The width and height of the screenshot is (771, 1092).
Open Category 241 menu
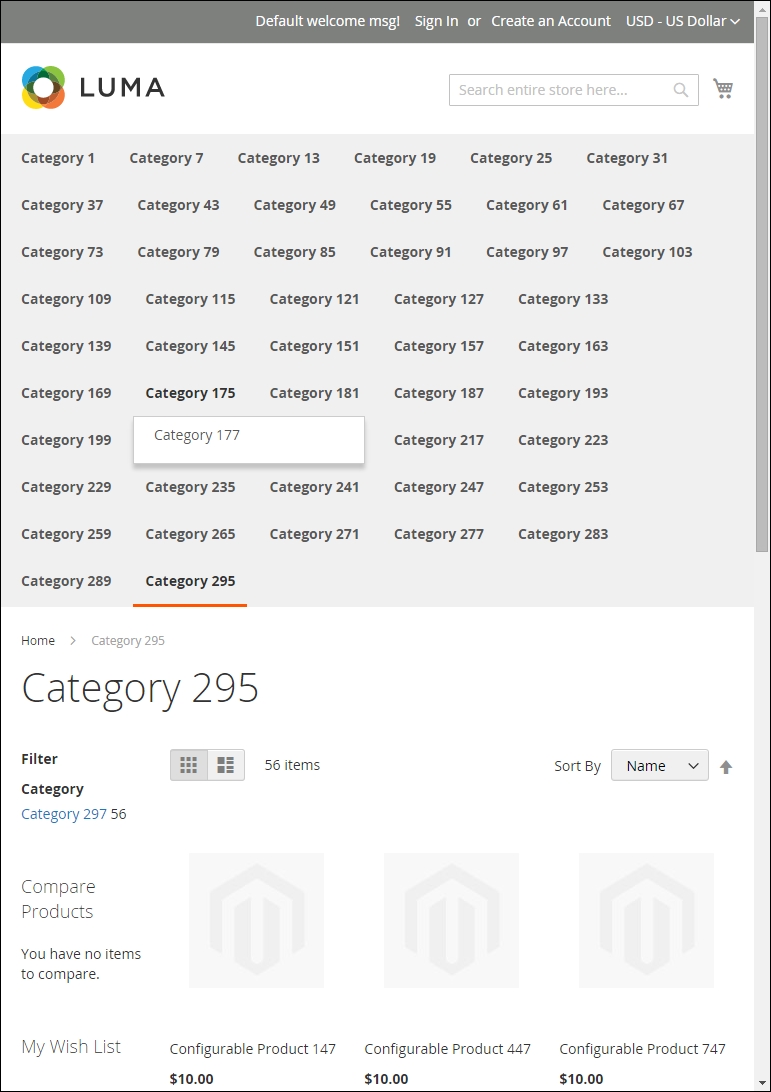315,488
